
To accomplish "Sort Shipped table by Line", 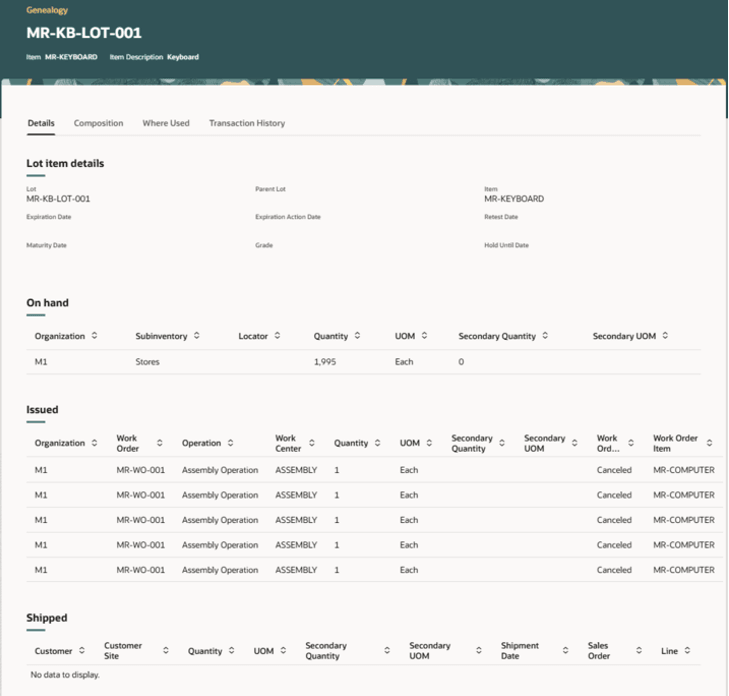I will (x=687, y=650).
